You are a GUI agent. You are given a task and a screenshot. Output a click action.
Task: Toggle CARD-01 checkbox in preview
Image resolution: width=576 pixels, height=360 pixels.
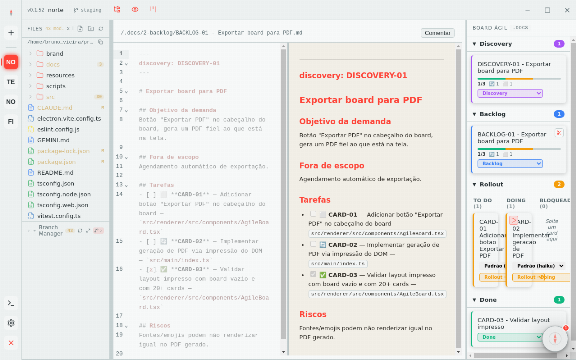pos(313,214)
